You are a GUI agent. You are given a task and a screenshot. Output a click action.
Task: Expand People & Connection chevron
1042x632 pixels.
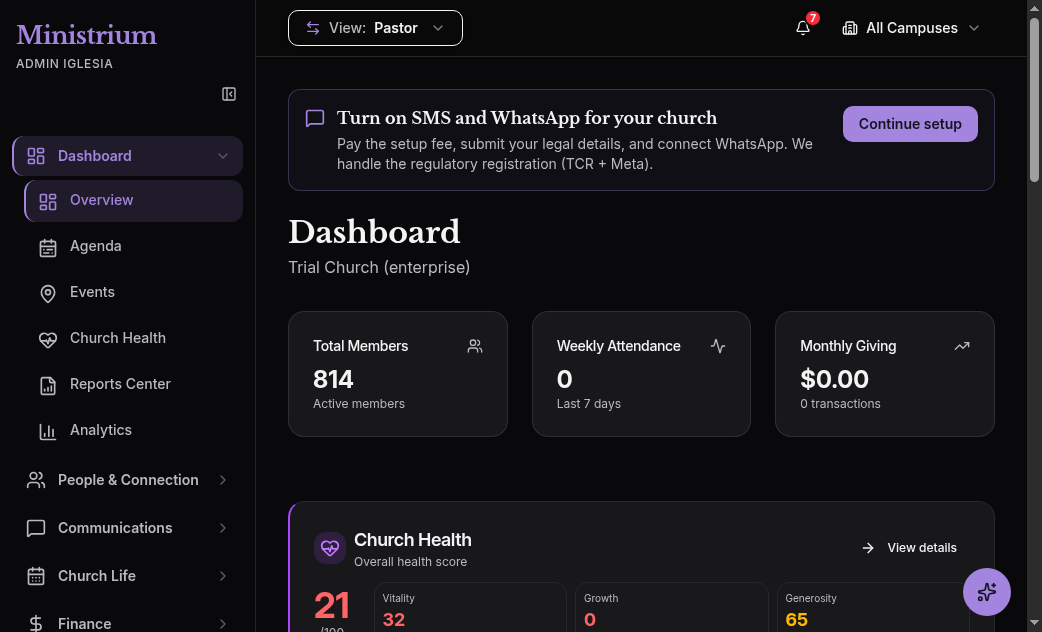[223, 480]
